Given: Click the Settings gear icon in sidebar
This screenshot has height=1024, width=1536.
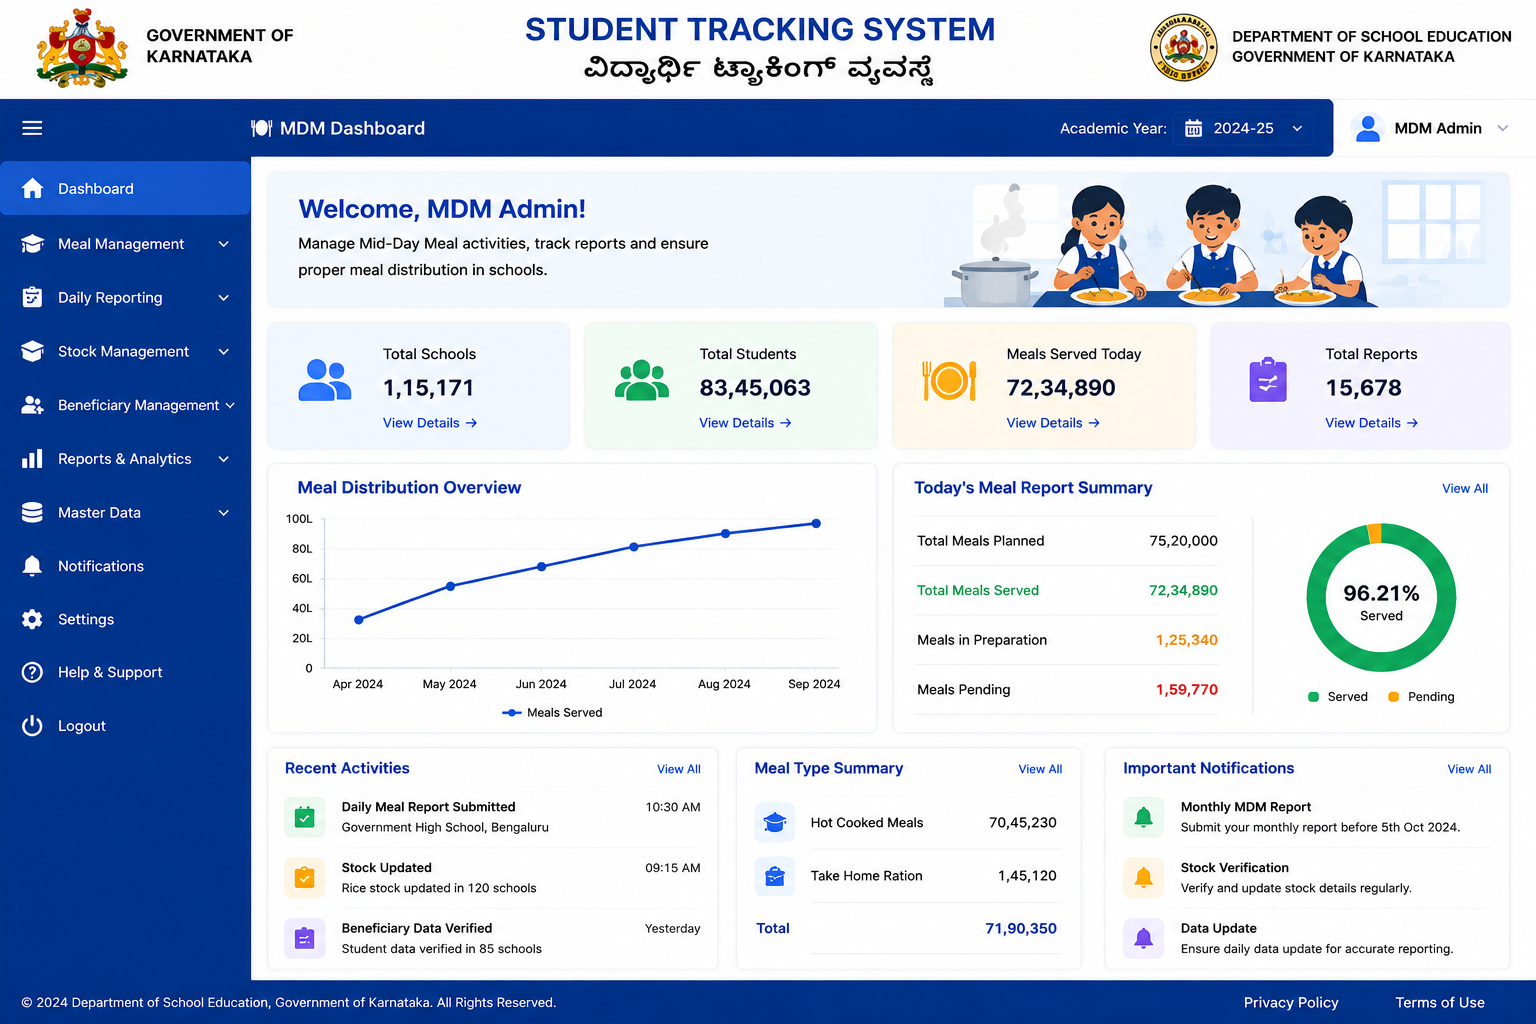Looking at the screenshot, I should [32, 619].
